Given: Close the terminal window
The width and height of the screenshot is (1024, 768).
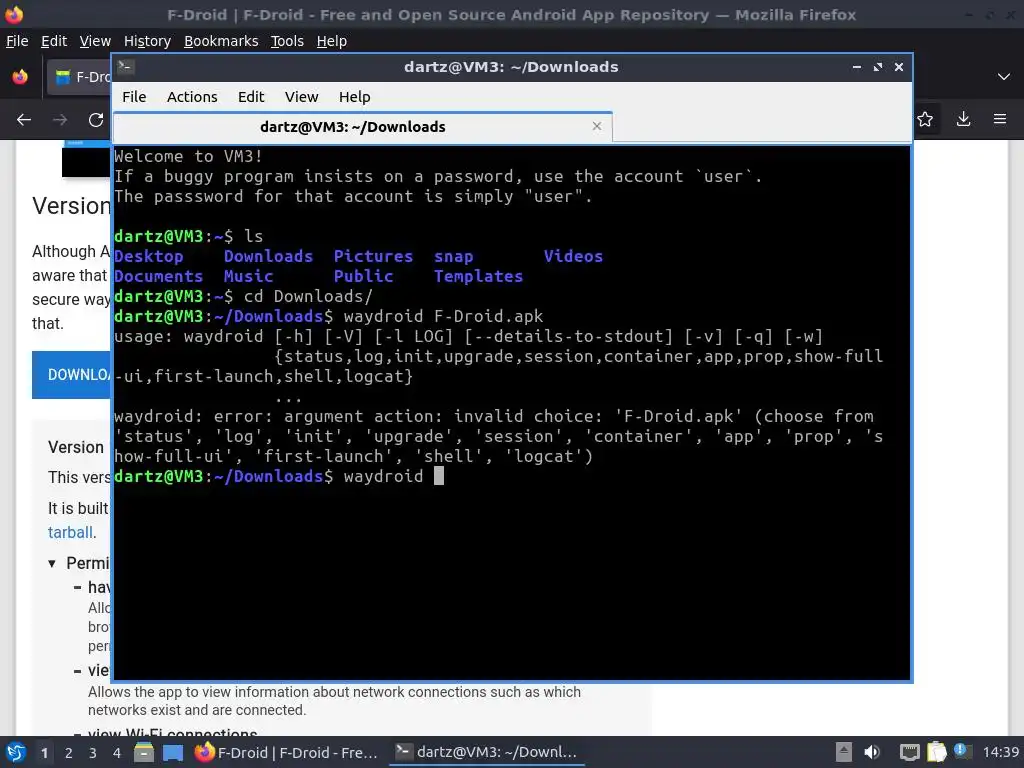Looking at the screenshot, I should coord(899,67).
